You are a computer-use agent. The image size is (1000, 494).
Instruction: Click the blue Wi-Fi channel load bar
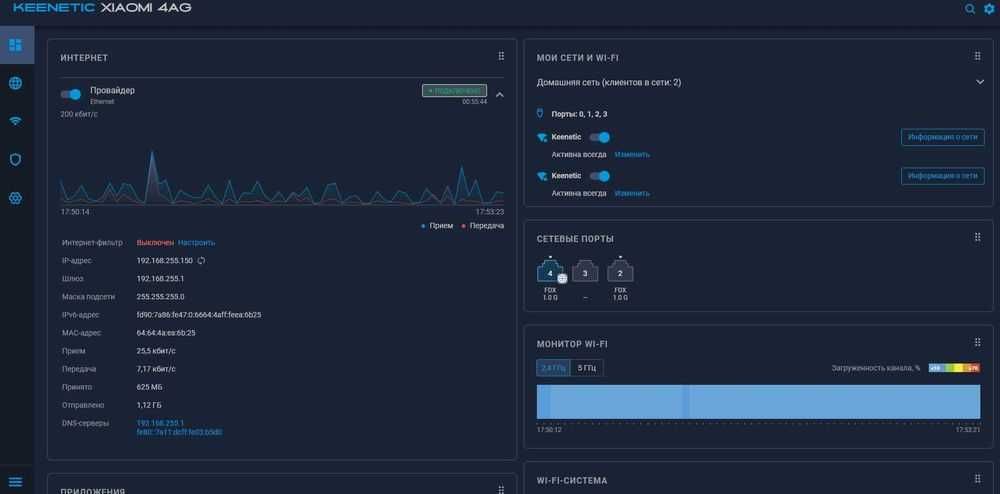tap(758, 402)
